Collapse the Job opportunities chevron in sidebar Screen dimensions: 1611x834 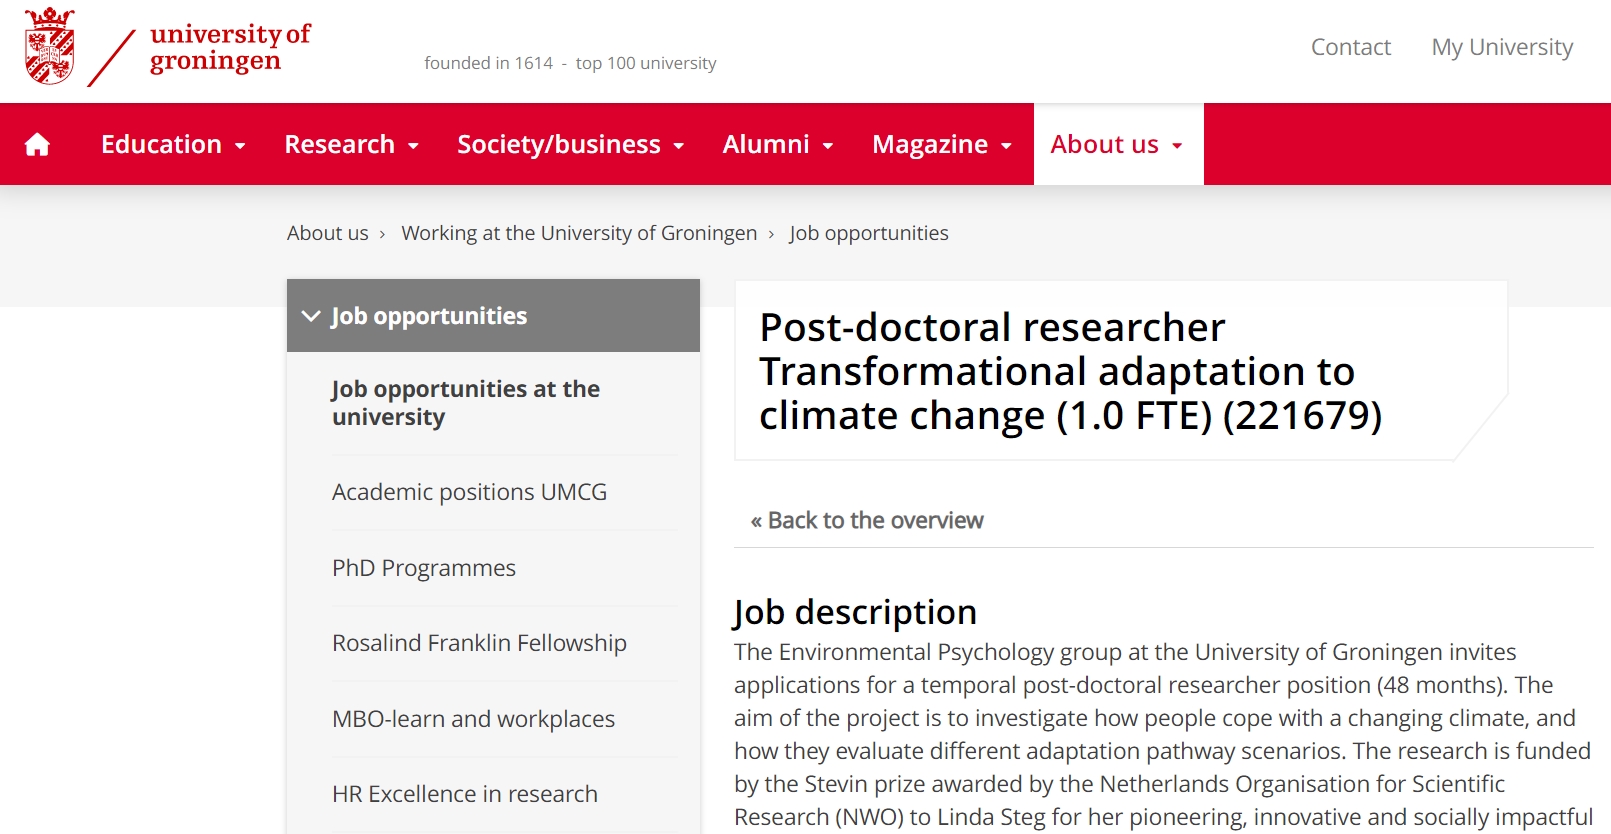tap(311, 316)
